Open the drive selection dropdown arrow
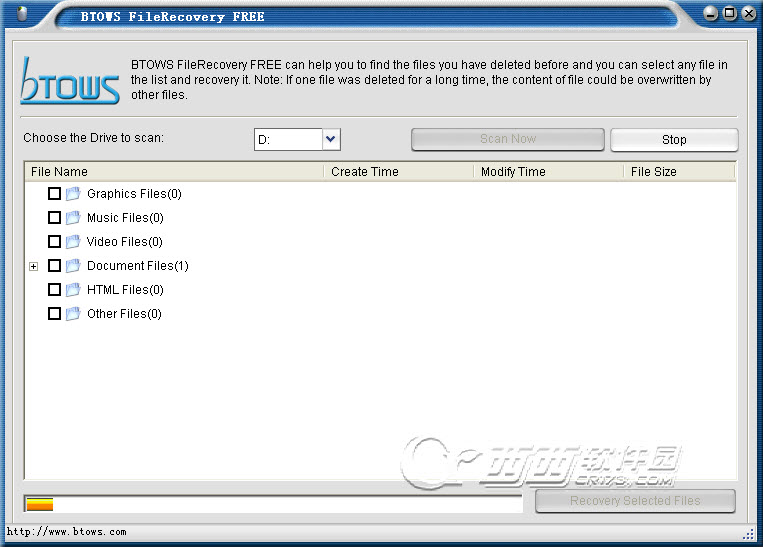The width and height of the screenshot is (763, 547). [x=331, y=140]
